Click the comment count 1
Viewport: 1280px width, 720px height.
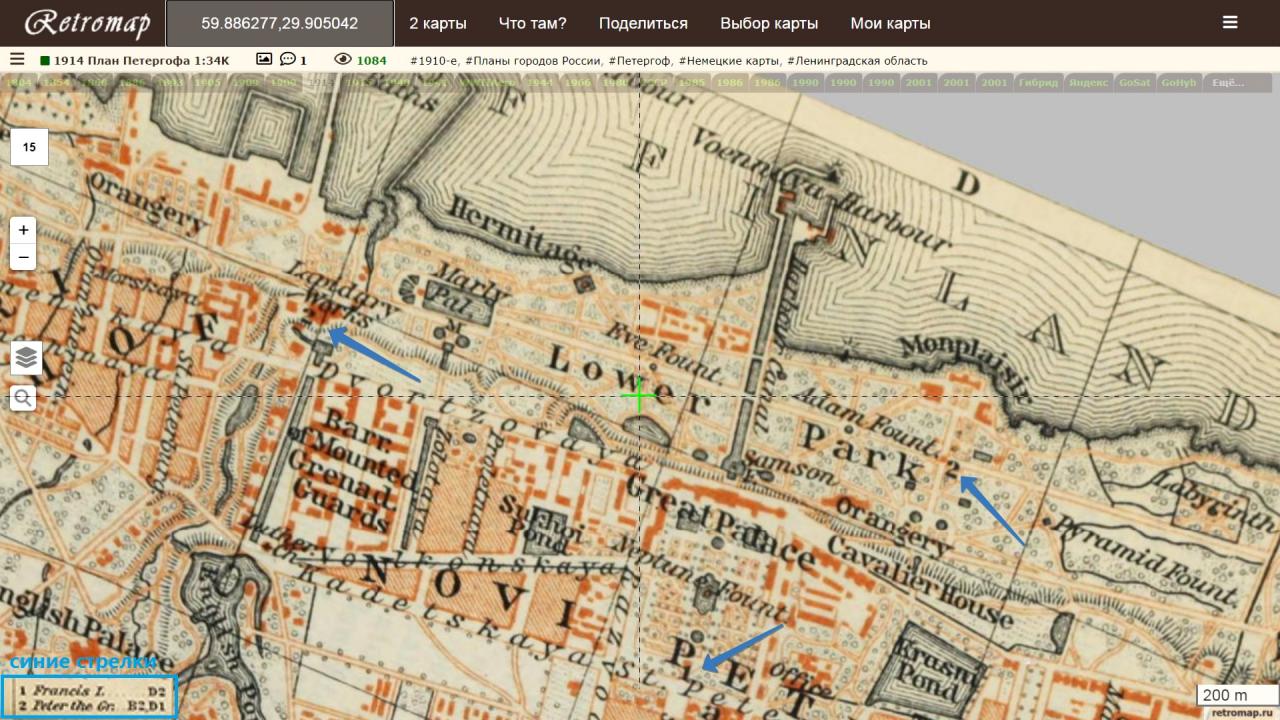pos(303,61)
